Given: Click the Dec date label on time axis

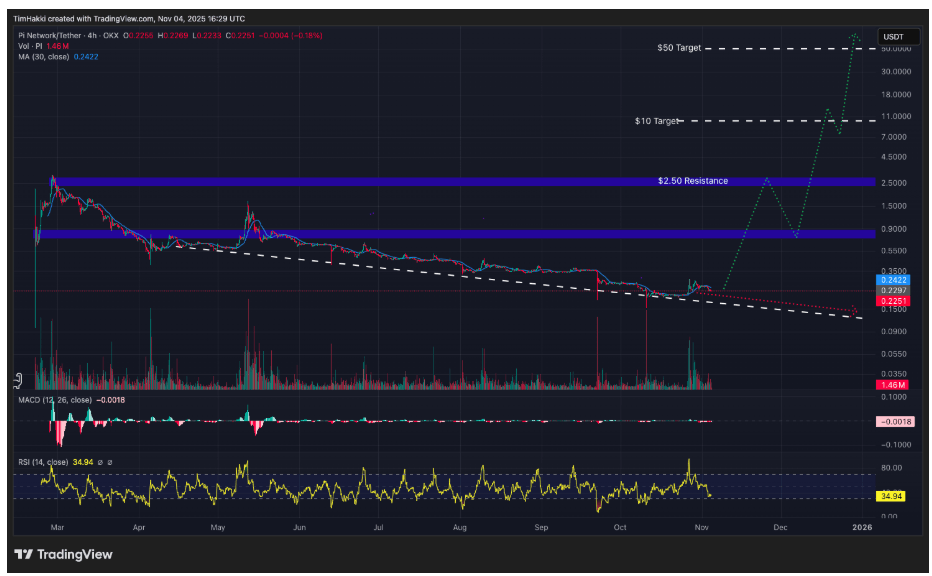Looking at the screenshot, I should pos(780,527).
